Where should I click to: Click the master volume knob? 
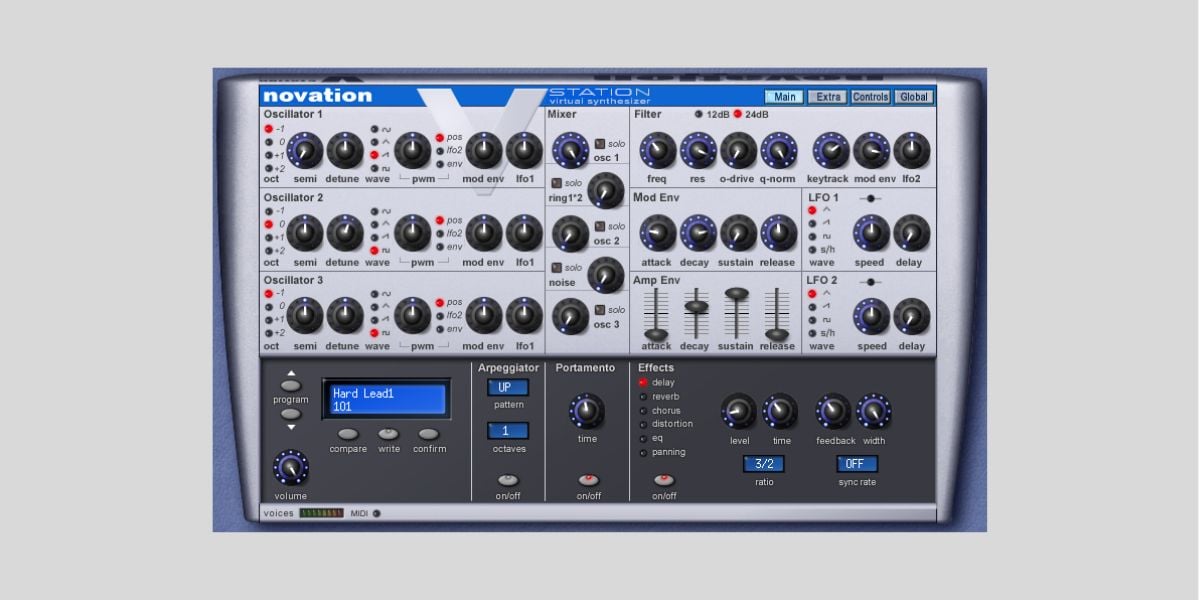pos(291,467)
